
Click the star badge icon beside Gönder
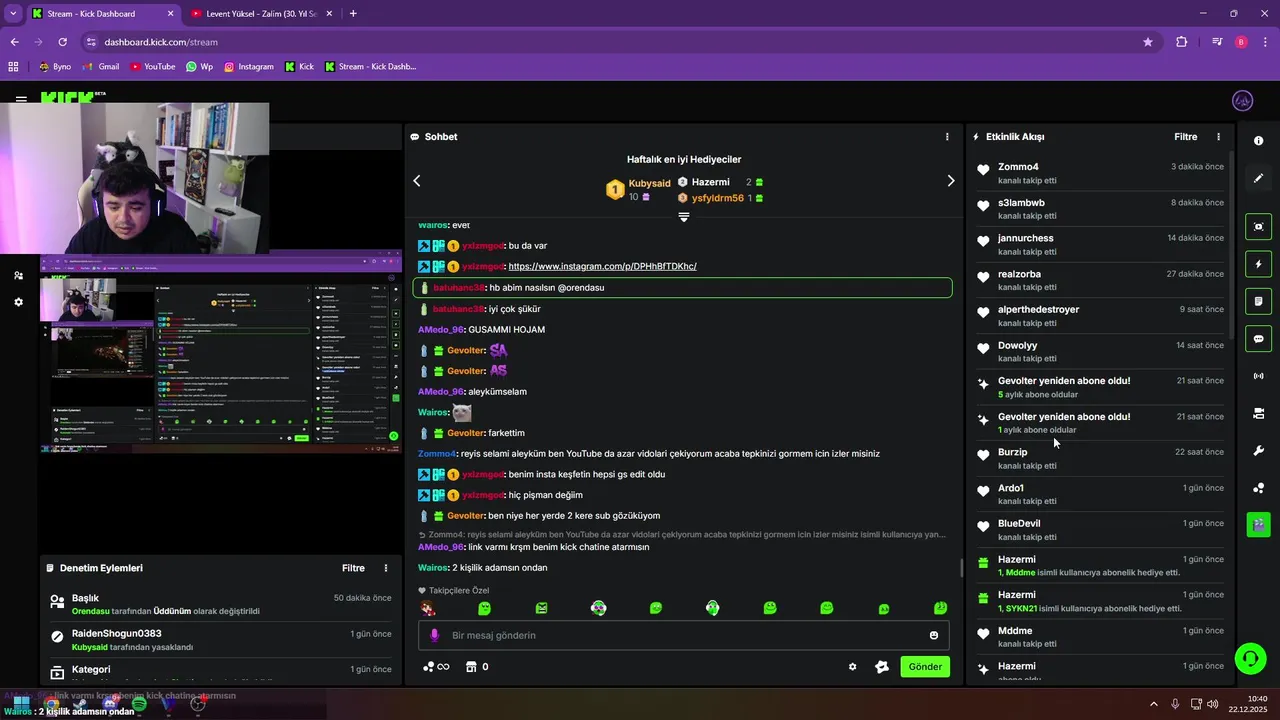[882, 667]
